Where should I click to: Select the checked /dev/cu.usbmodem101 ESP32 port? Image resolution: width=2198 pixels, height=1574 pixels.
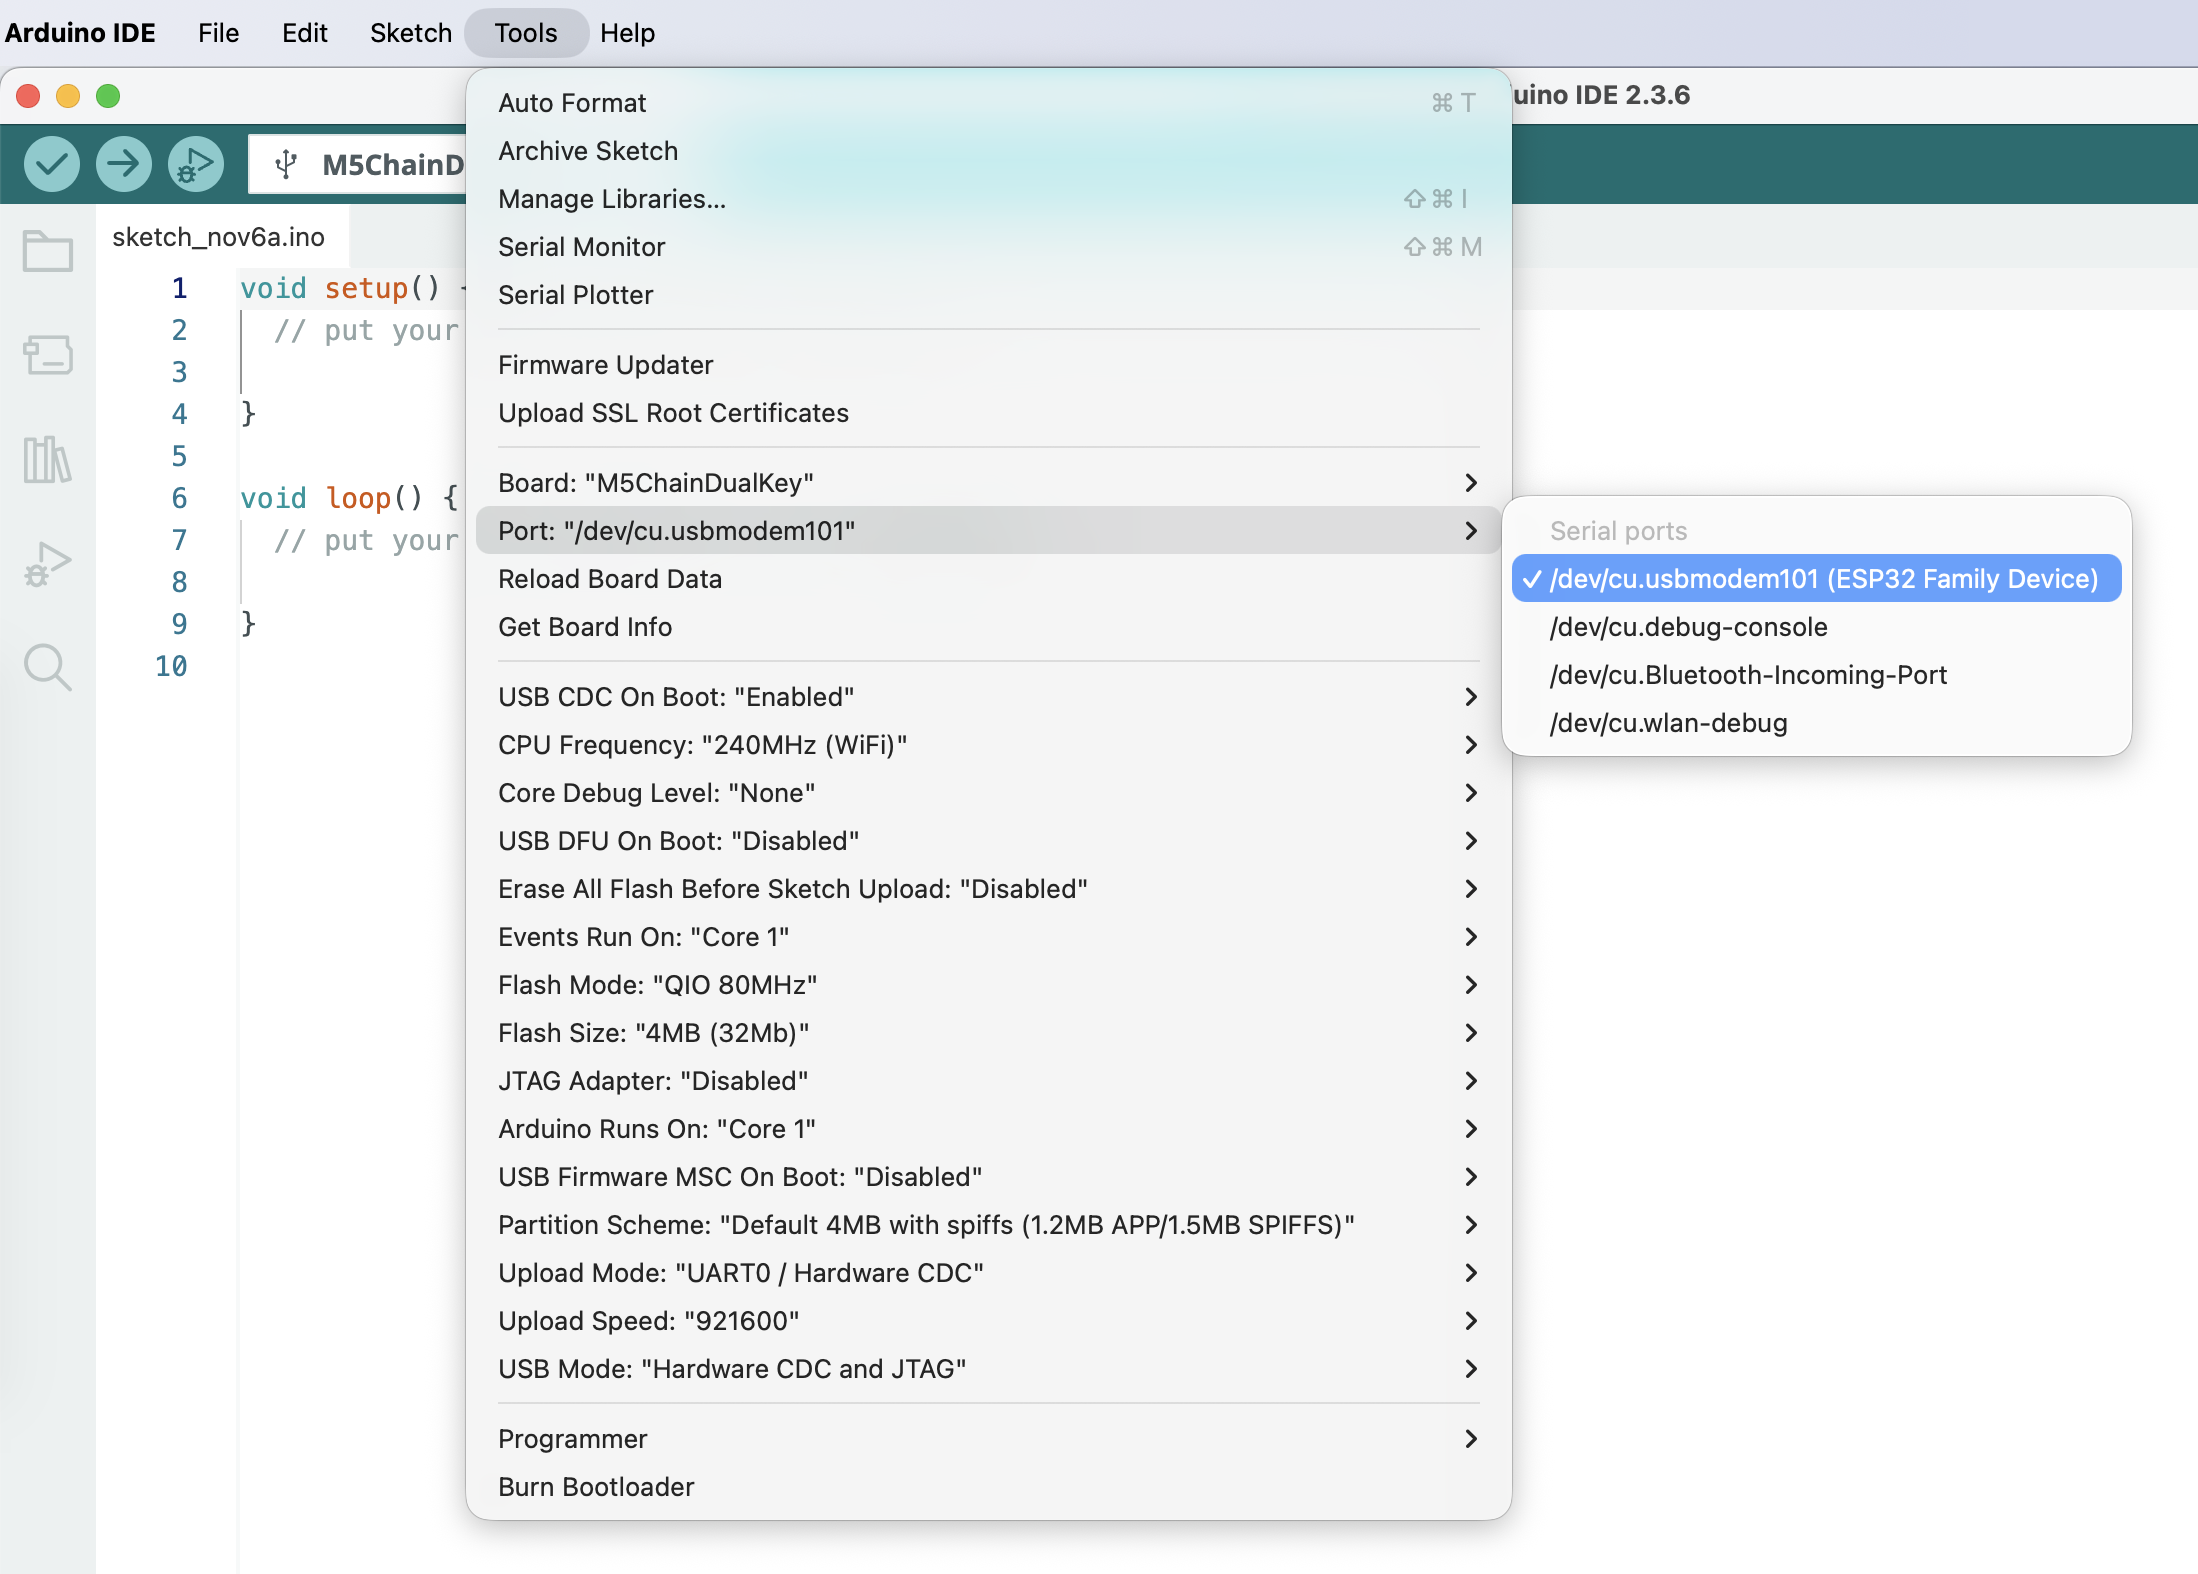1815,578
